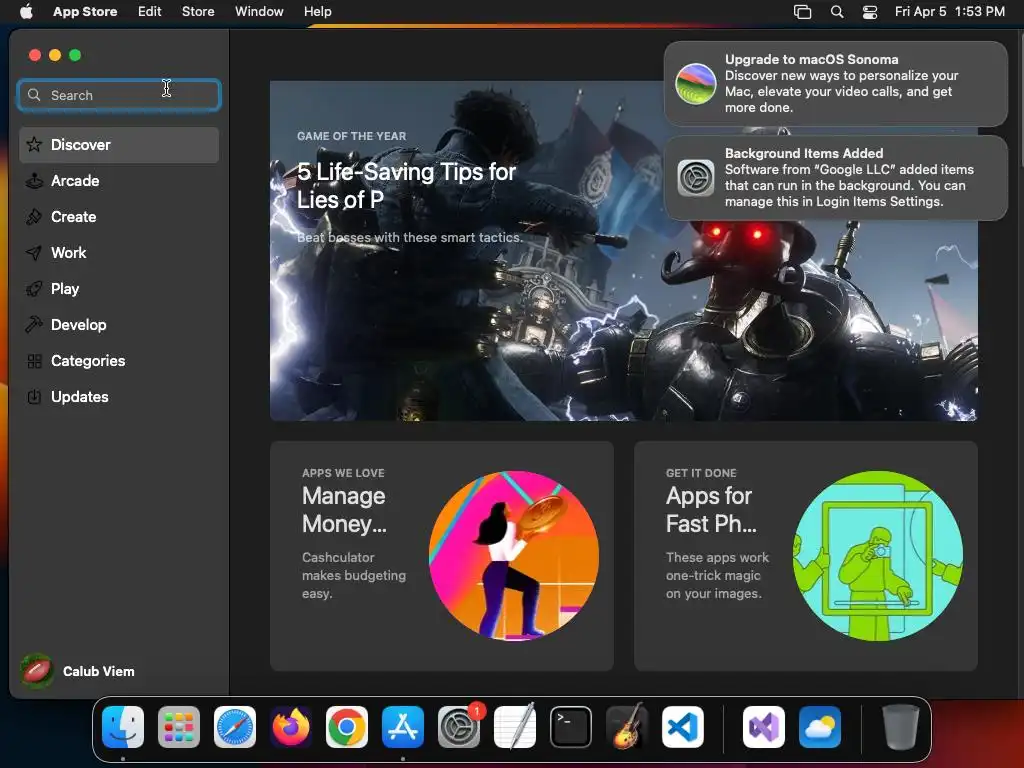Click the download icon next to Updates

tap(34, 397)
